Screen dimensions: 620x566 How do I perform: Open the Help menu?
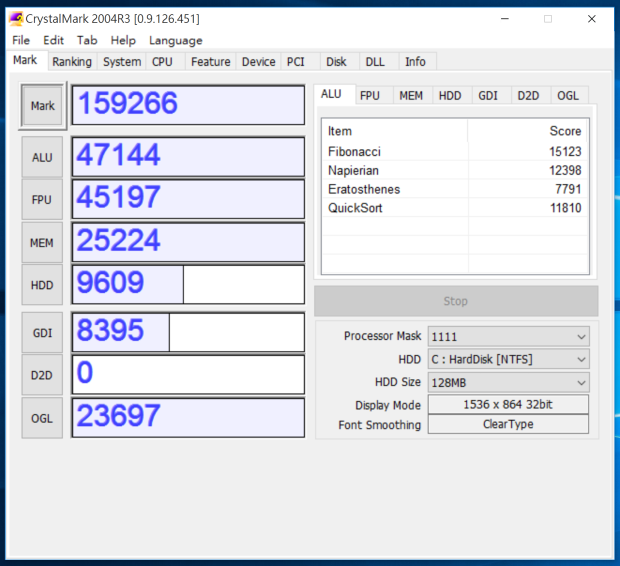coord(123,40)
